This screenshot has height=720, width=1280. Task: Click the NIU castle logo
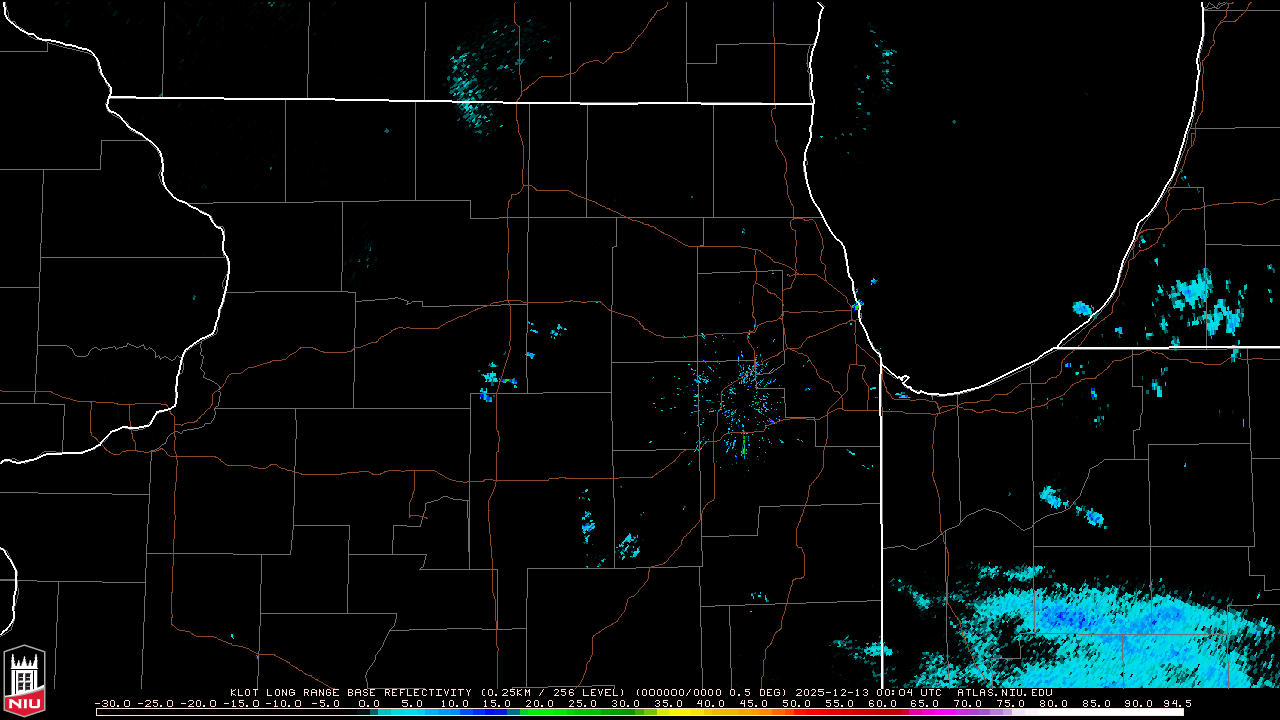[24, 682]
